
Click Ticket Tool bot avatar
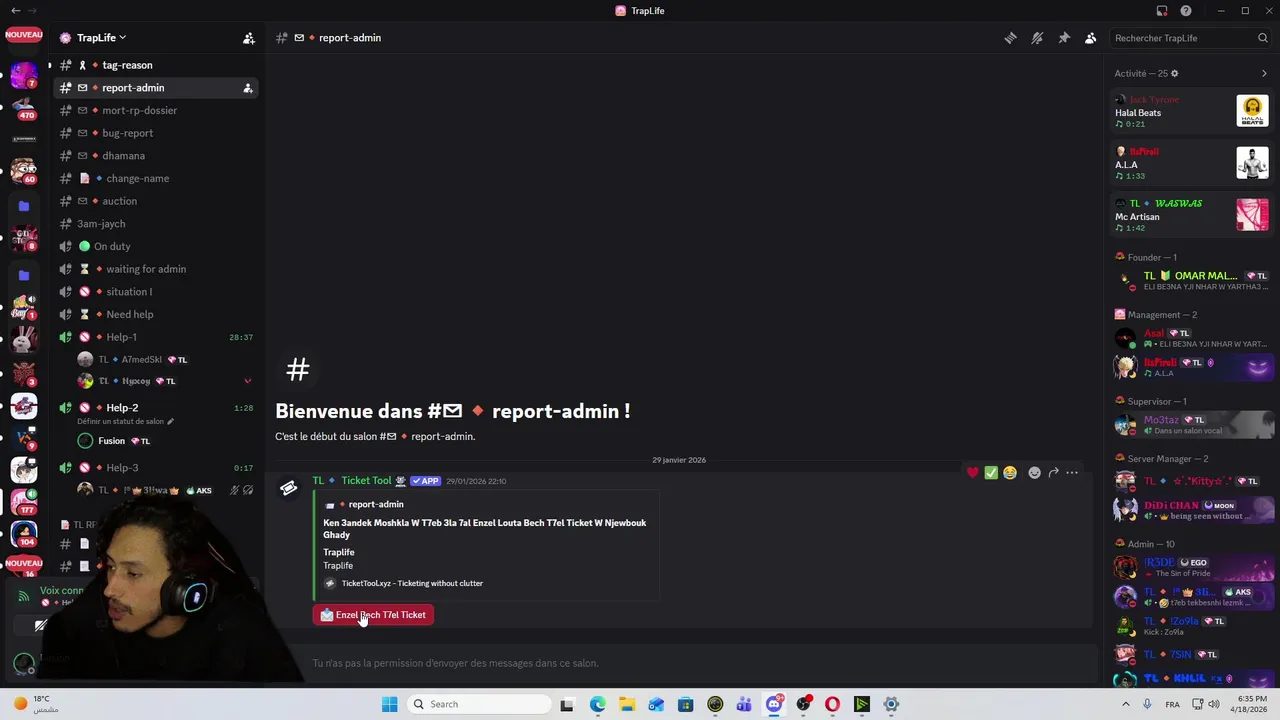289,488
